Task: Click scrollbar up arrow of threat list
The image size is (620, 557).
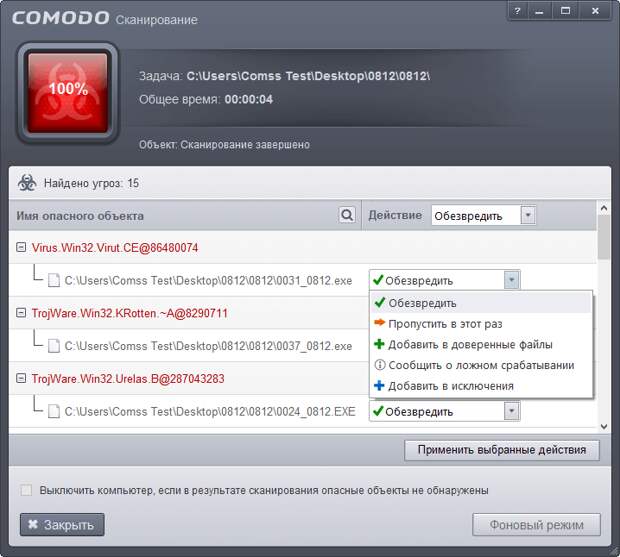Action: click(604, 208)
